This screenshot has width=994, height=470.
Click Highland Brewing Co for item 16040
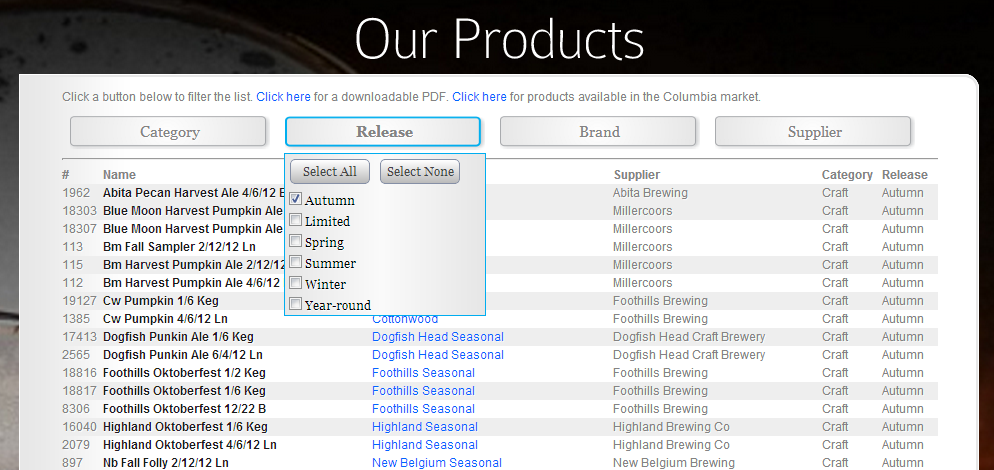(671, 427)
